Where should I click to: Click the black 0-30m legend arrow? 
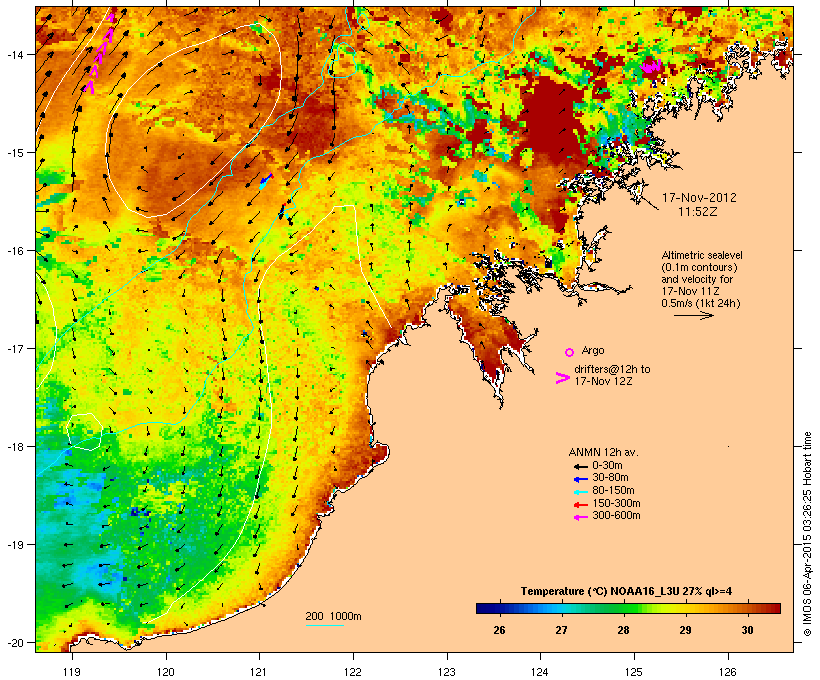[581, 467]
